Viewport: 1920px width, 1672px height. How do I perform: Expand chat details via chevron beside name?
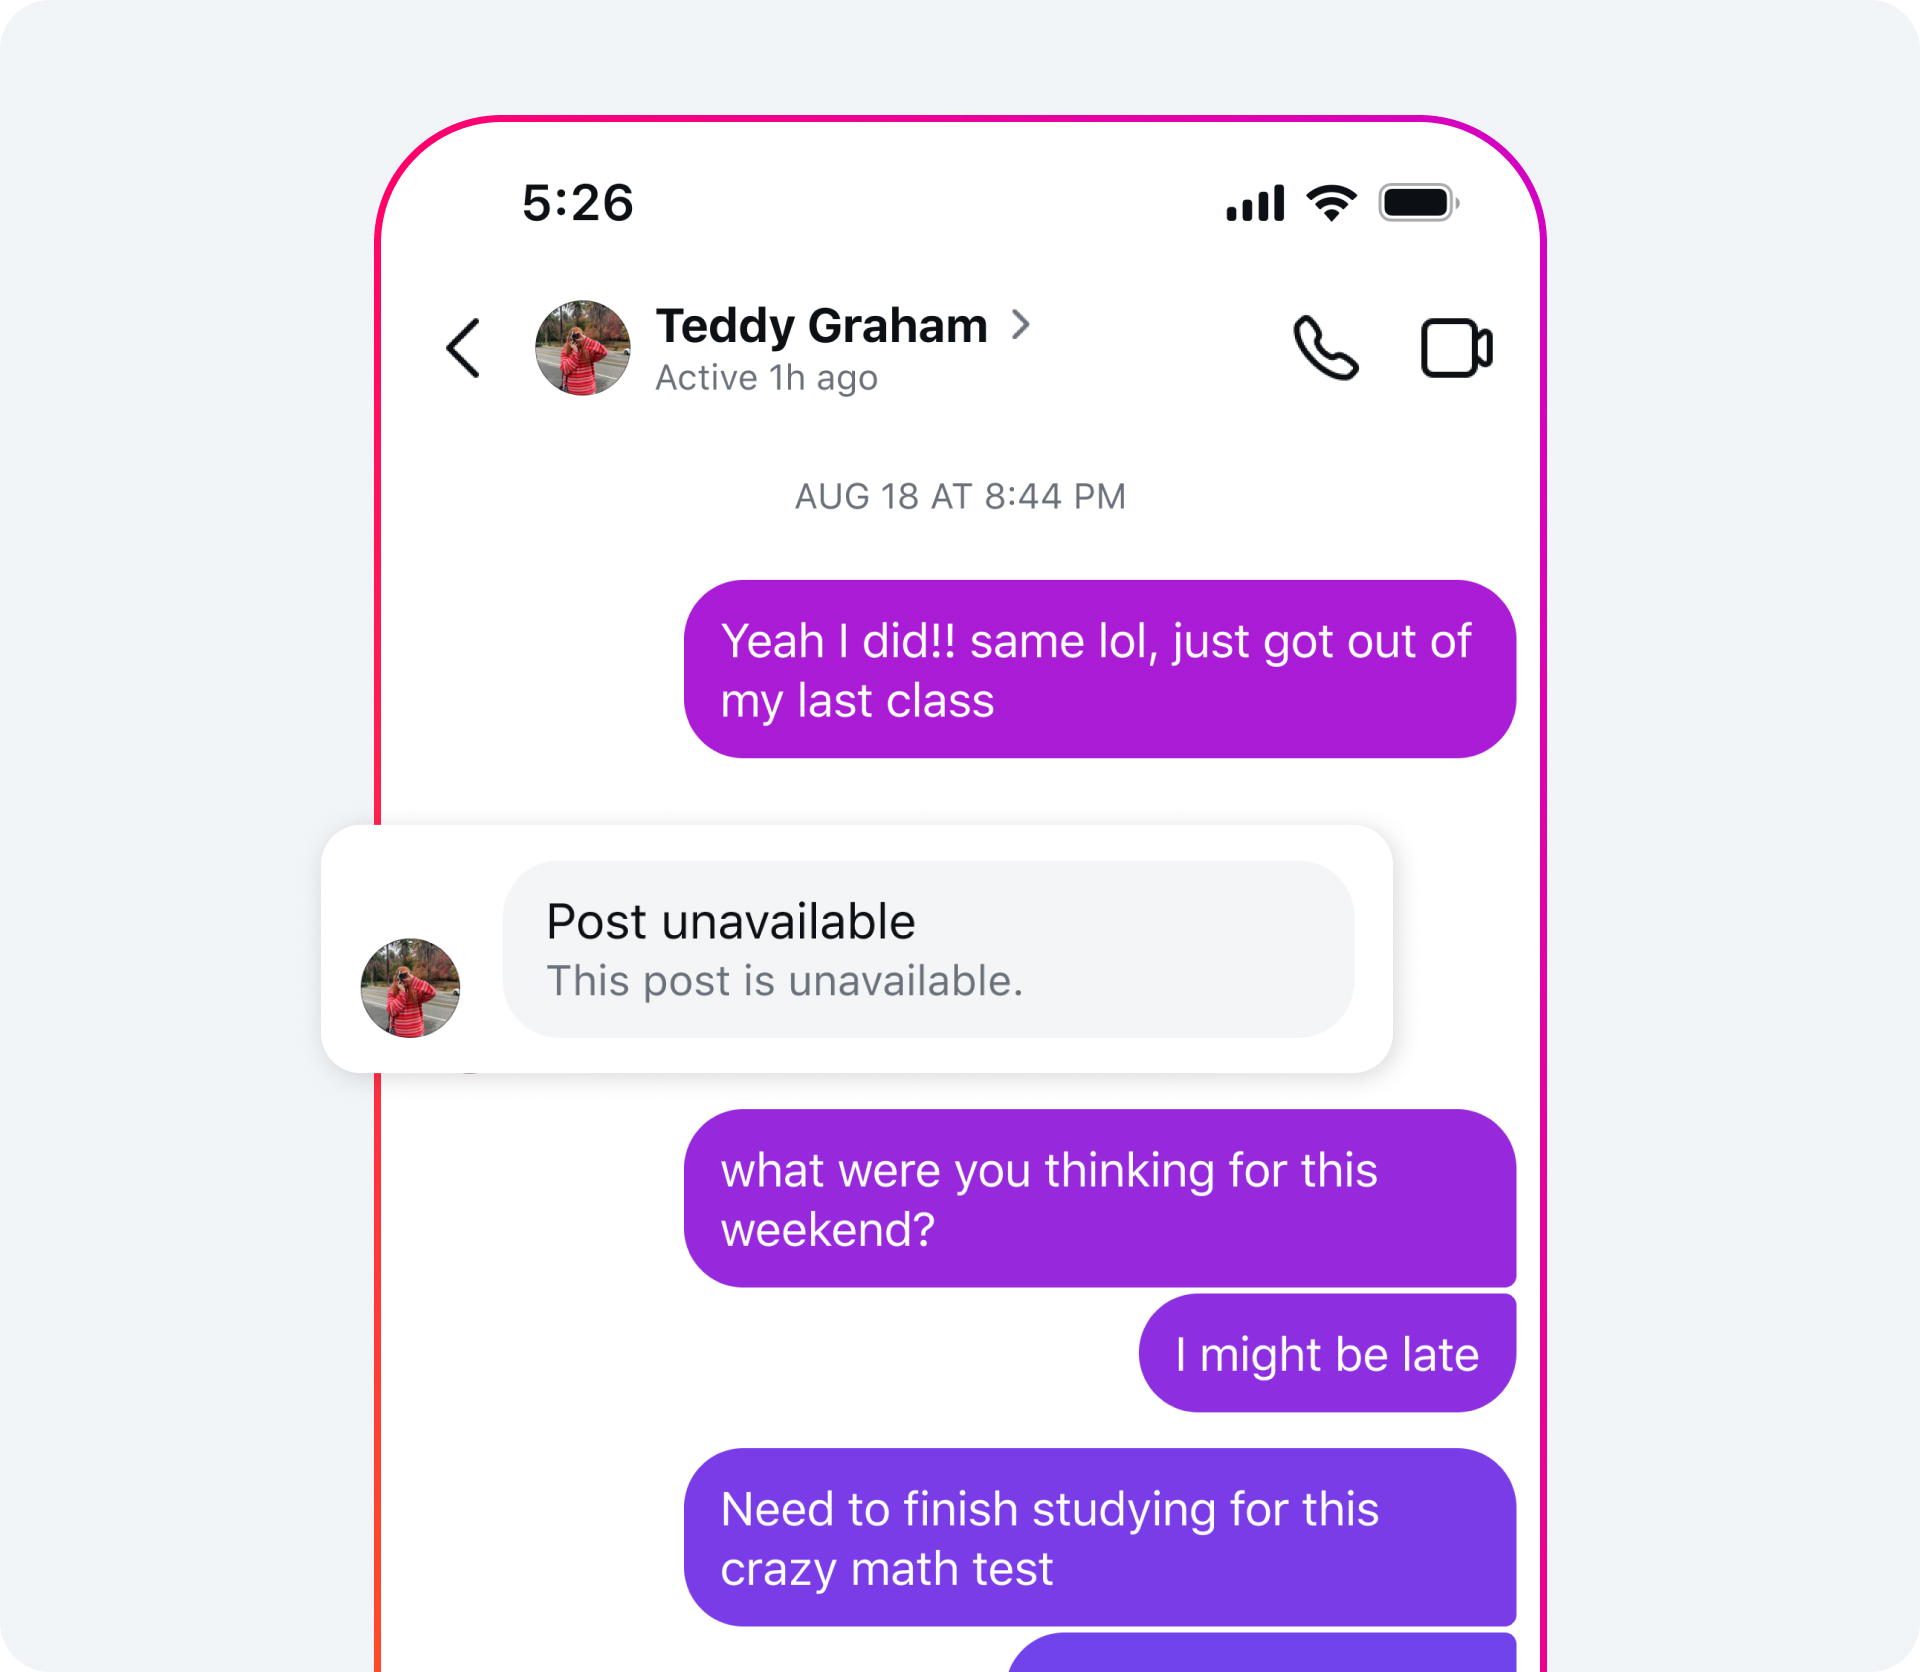pyautogui.click(x=1020, y=324)
